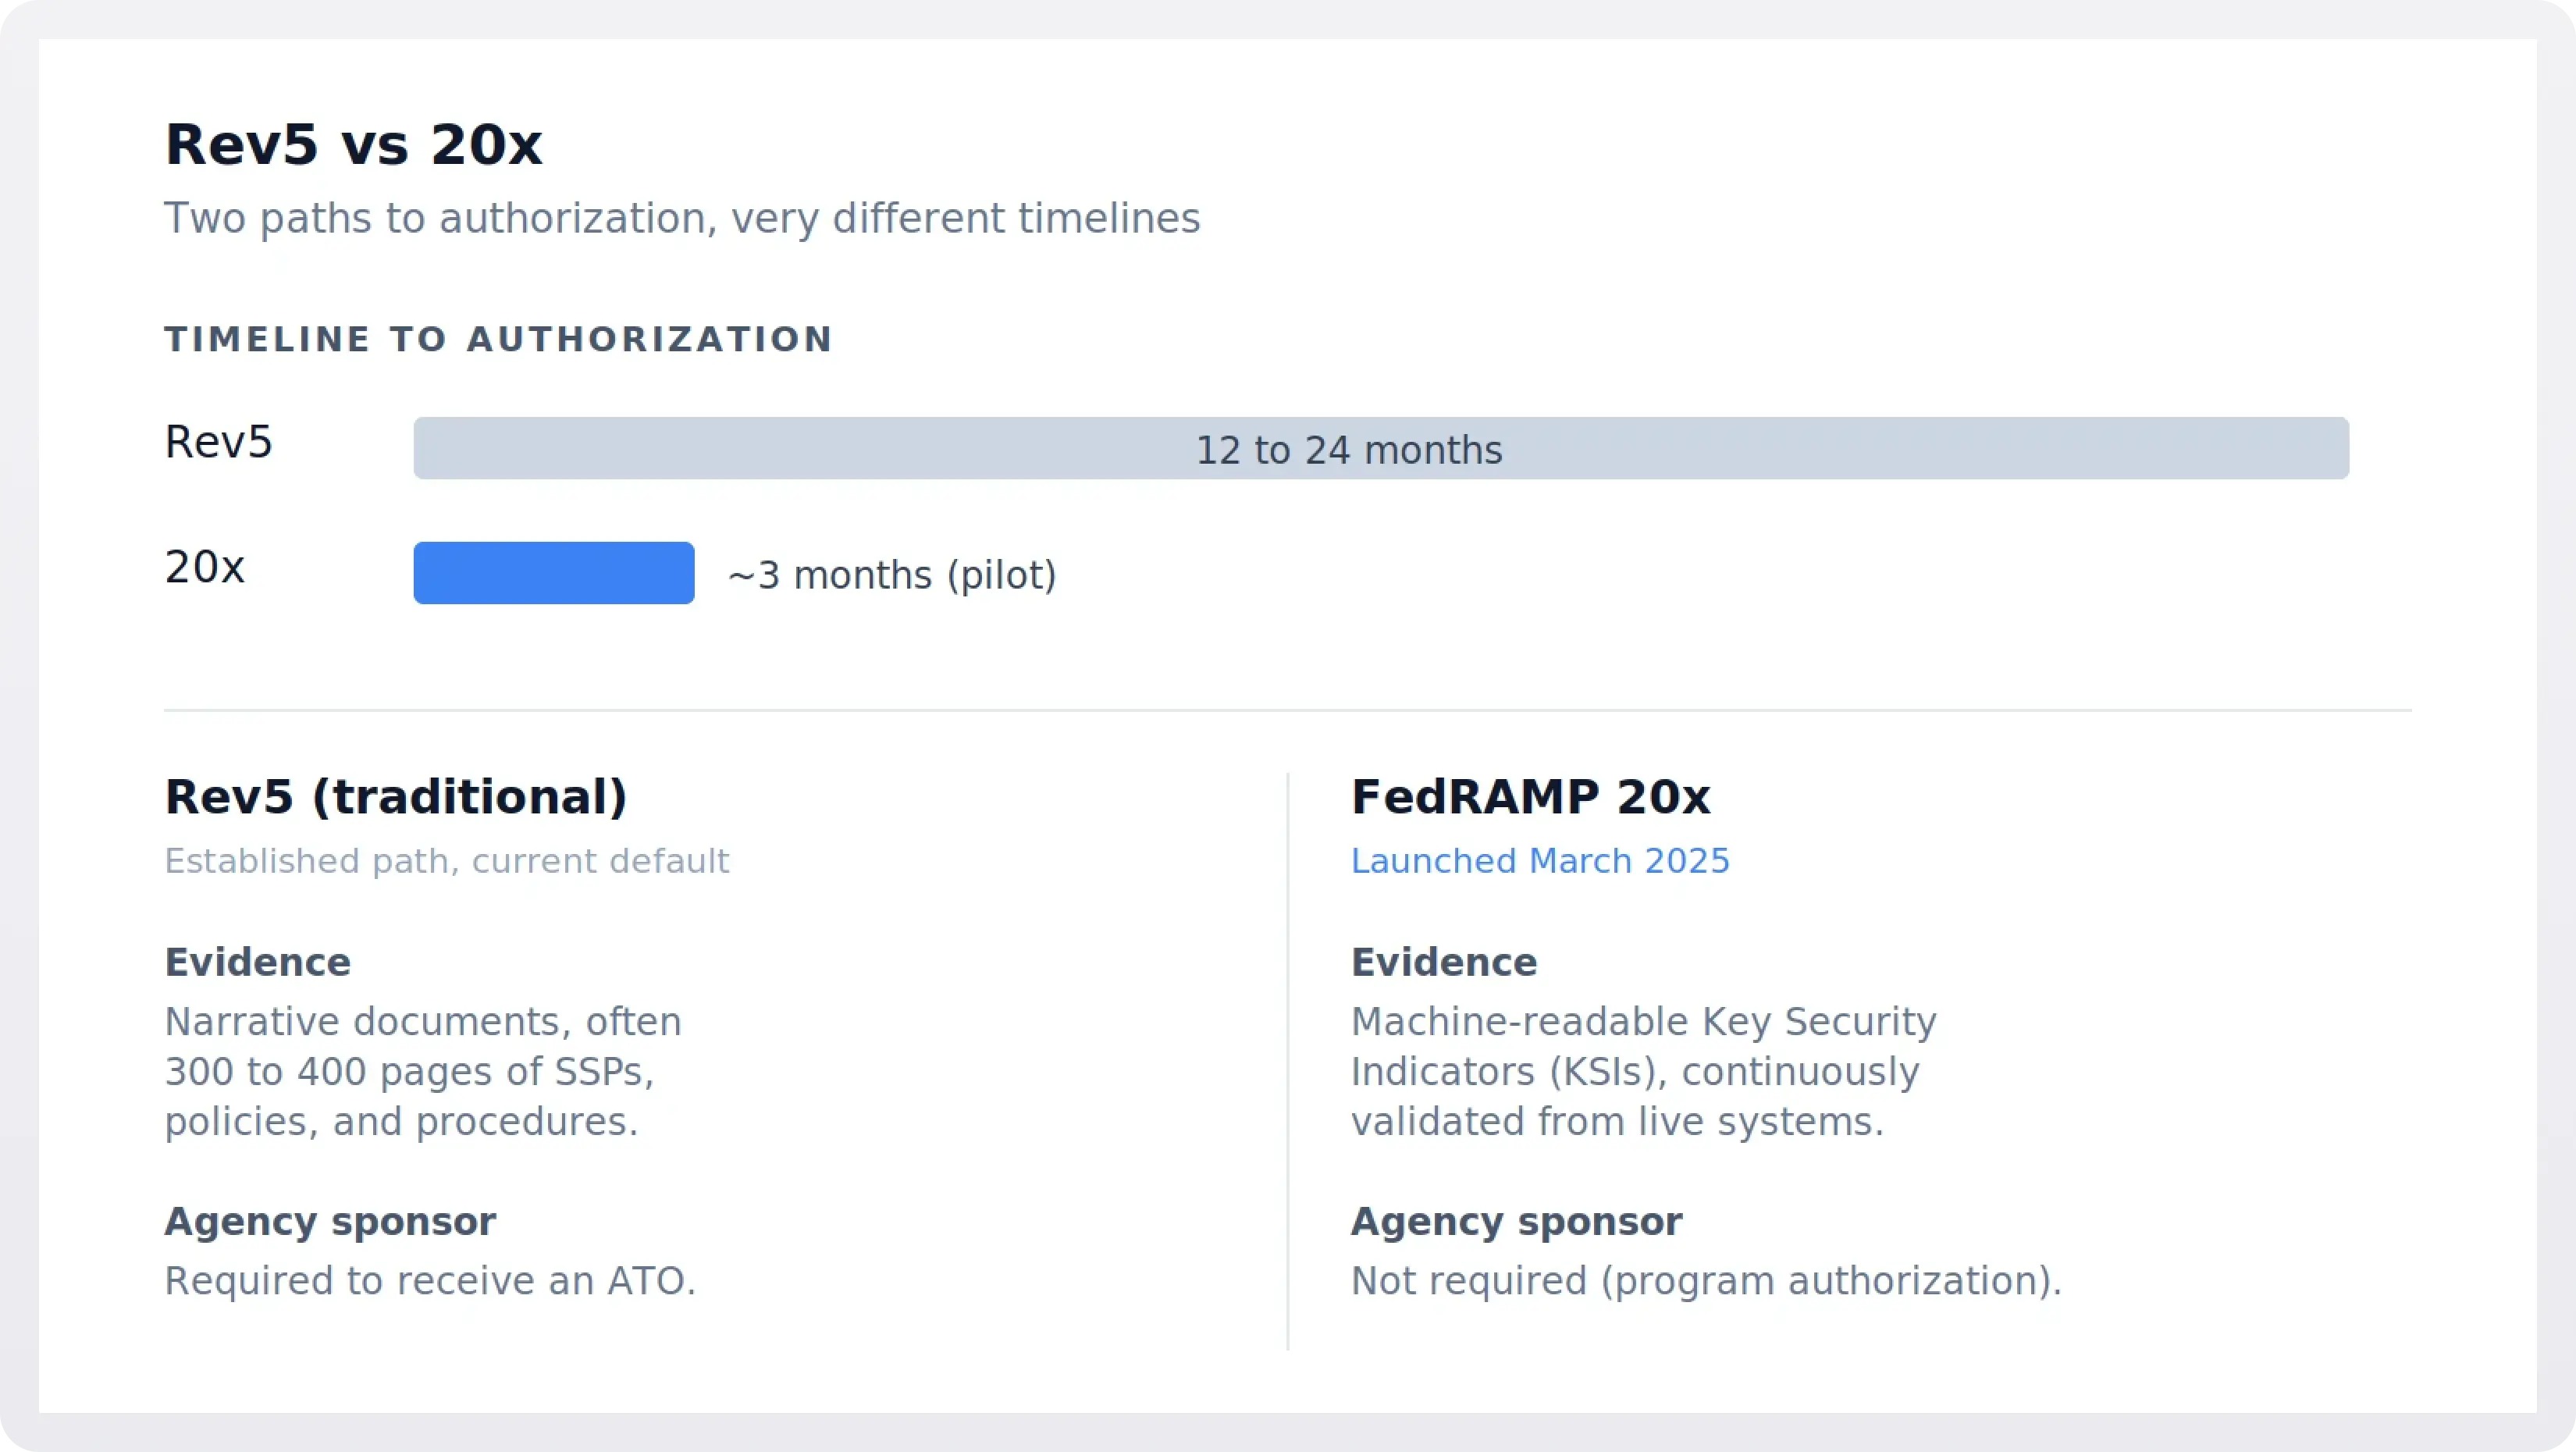2576x1452 pixels.
Task: Click the Rev5 row label in timeline
Action: point(218,442)
